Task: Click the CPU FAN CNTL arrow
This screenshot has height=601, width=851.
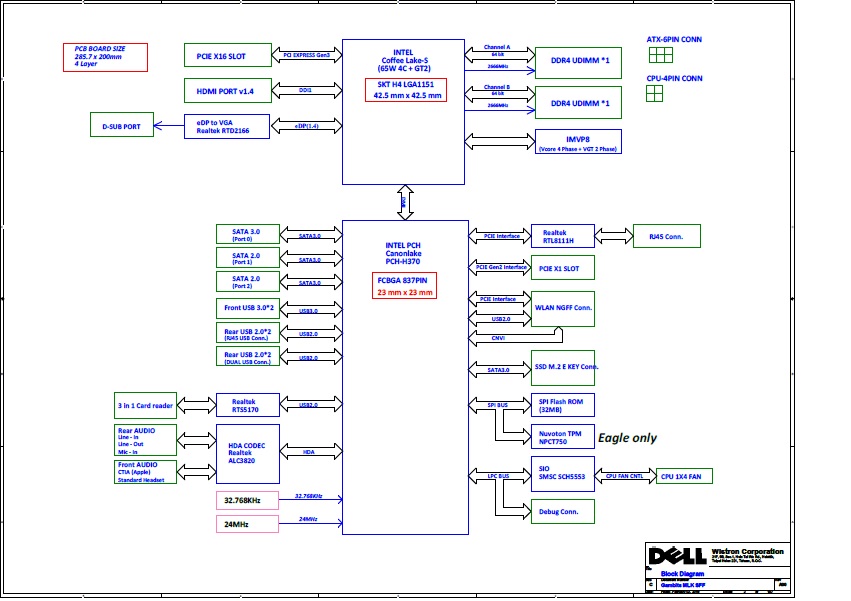Action: coord(625,477)
